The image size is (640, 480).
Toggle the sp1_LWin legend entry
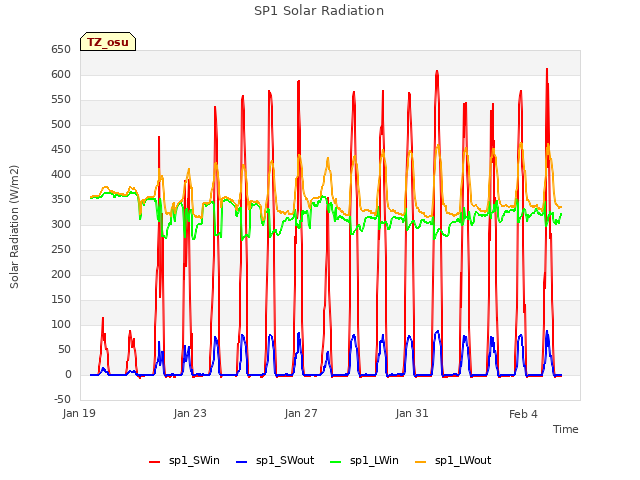point(364,460)
